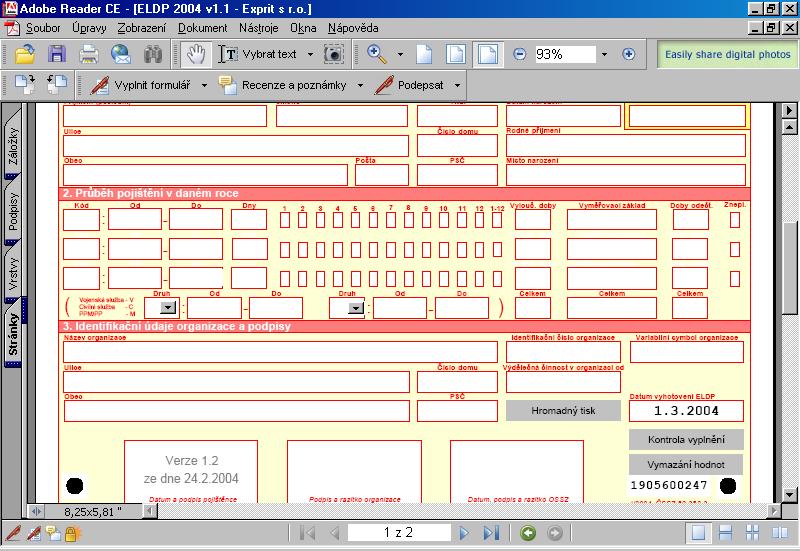Tick the Znepl. checkbox in the third row

click(735, 279)
